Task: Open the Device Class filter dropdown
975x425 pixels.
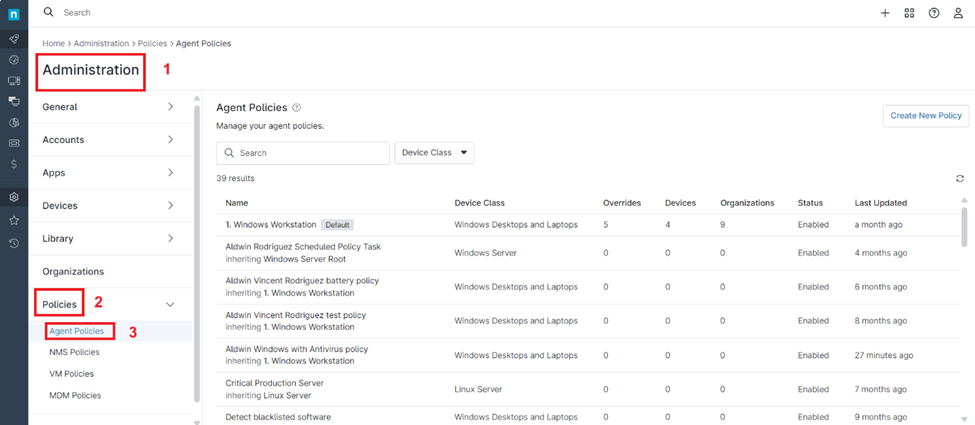Action: tap(434, 152)
